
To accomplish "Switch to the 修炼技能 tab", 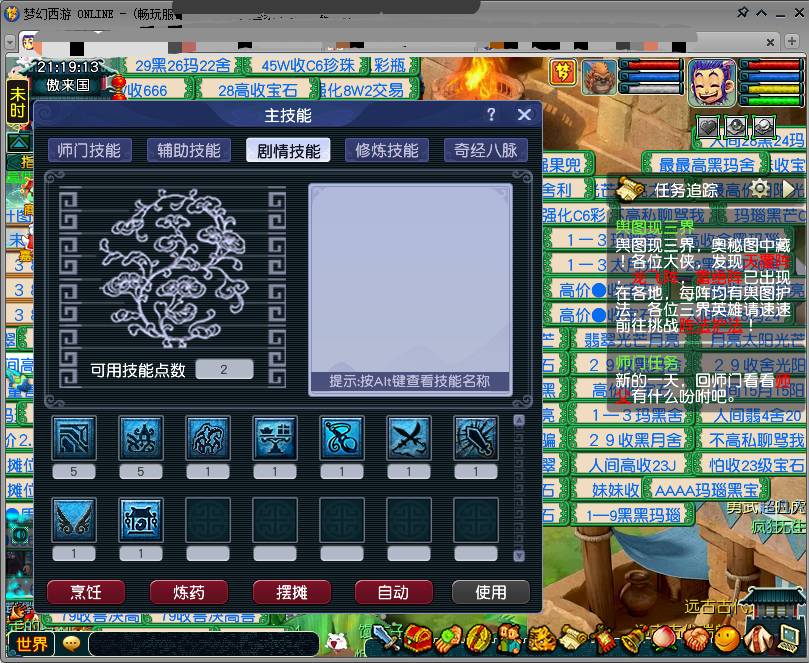I will [387, 151].
